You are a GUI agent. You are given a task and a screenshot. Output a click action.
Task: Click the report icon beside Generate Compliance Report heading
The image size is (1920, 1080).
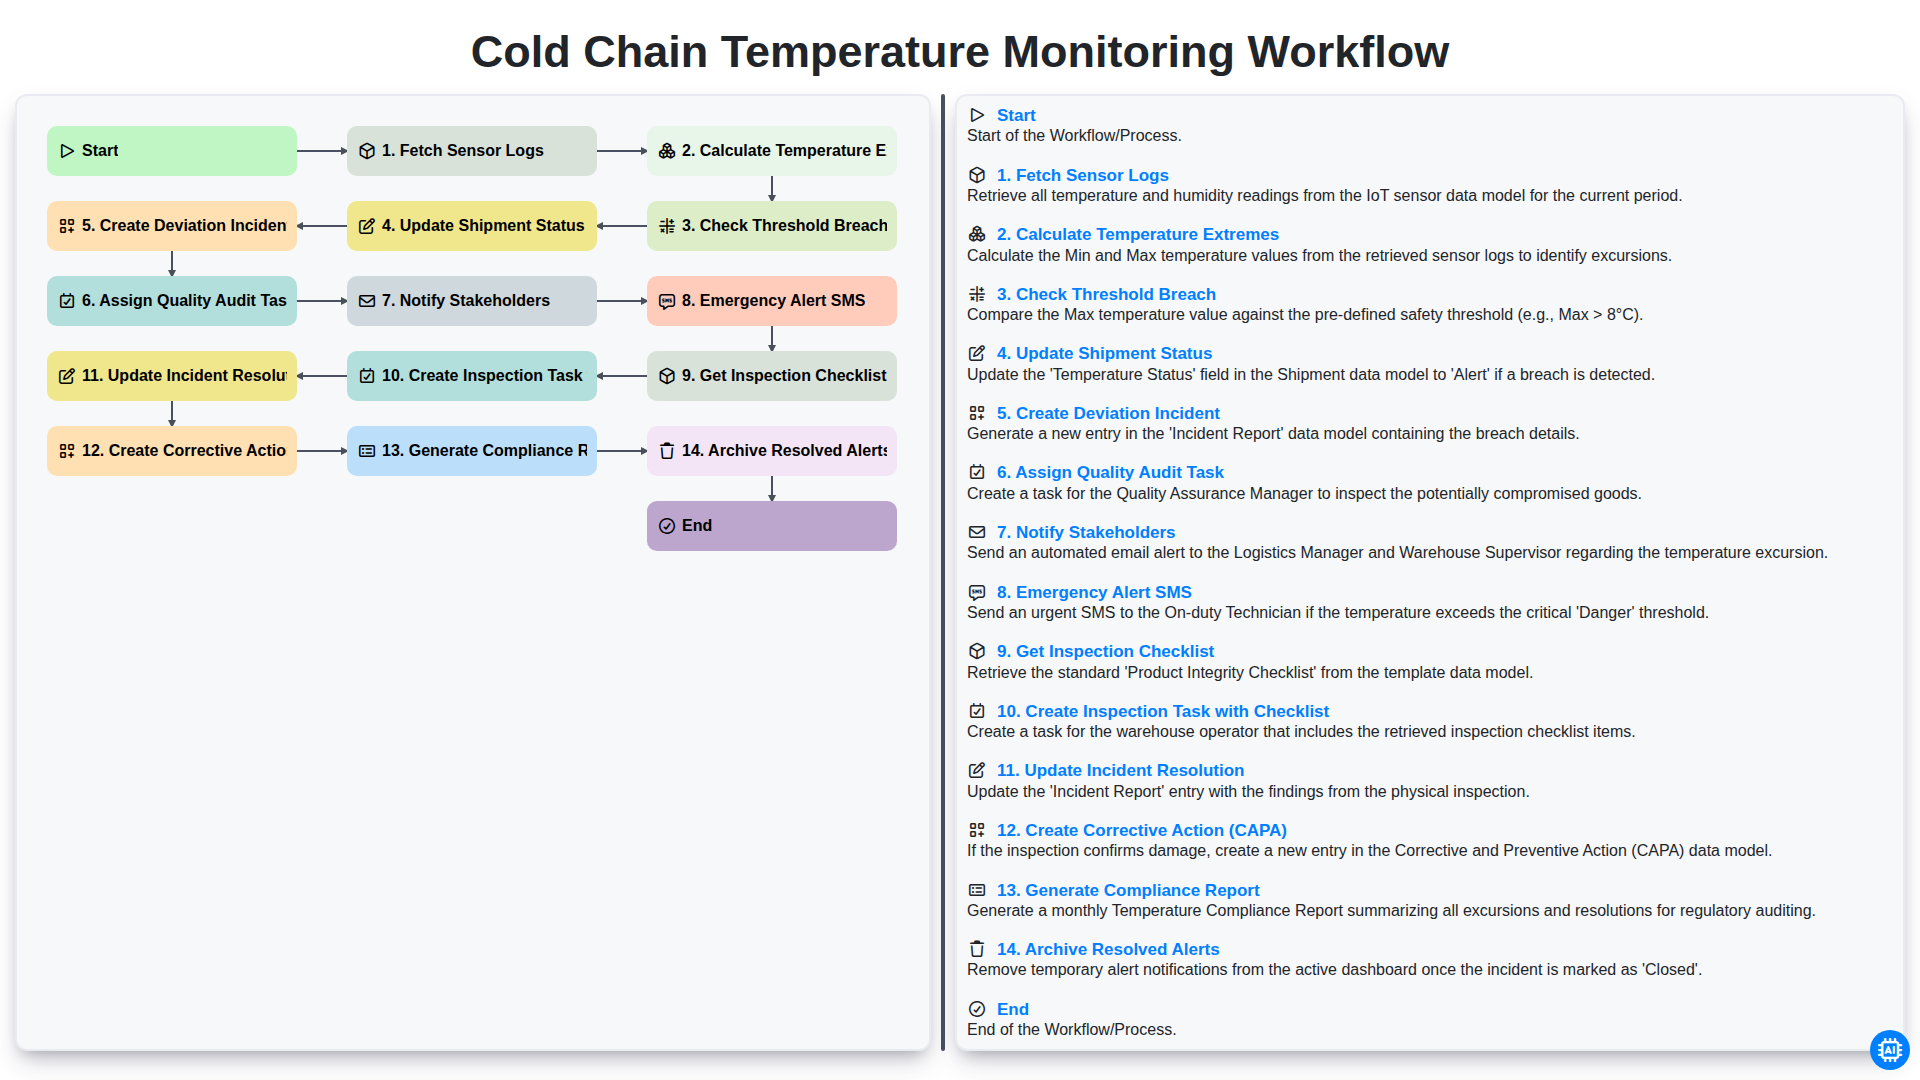[x=977, y=890]
